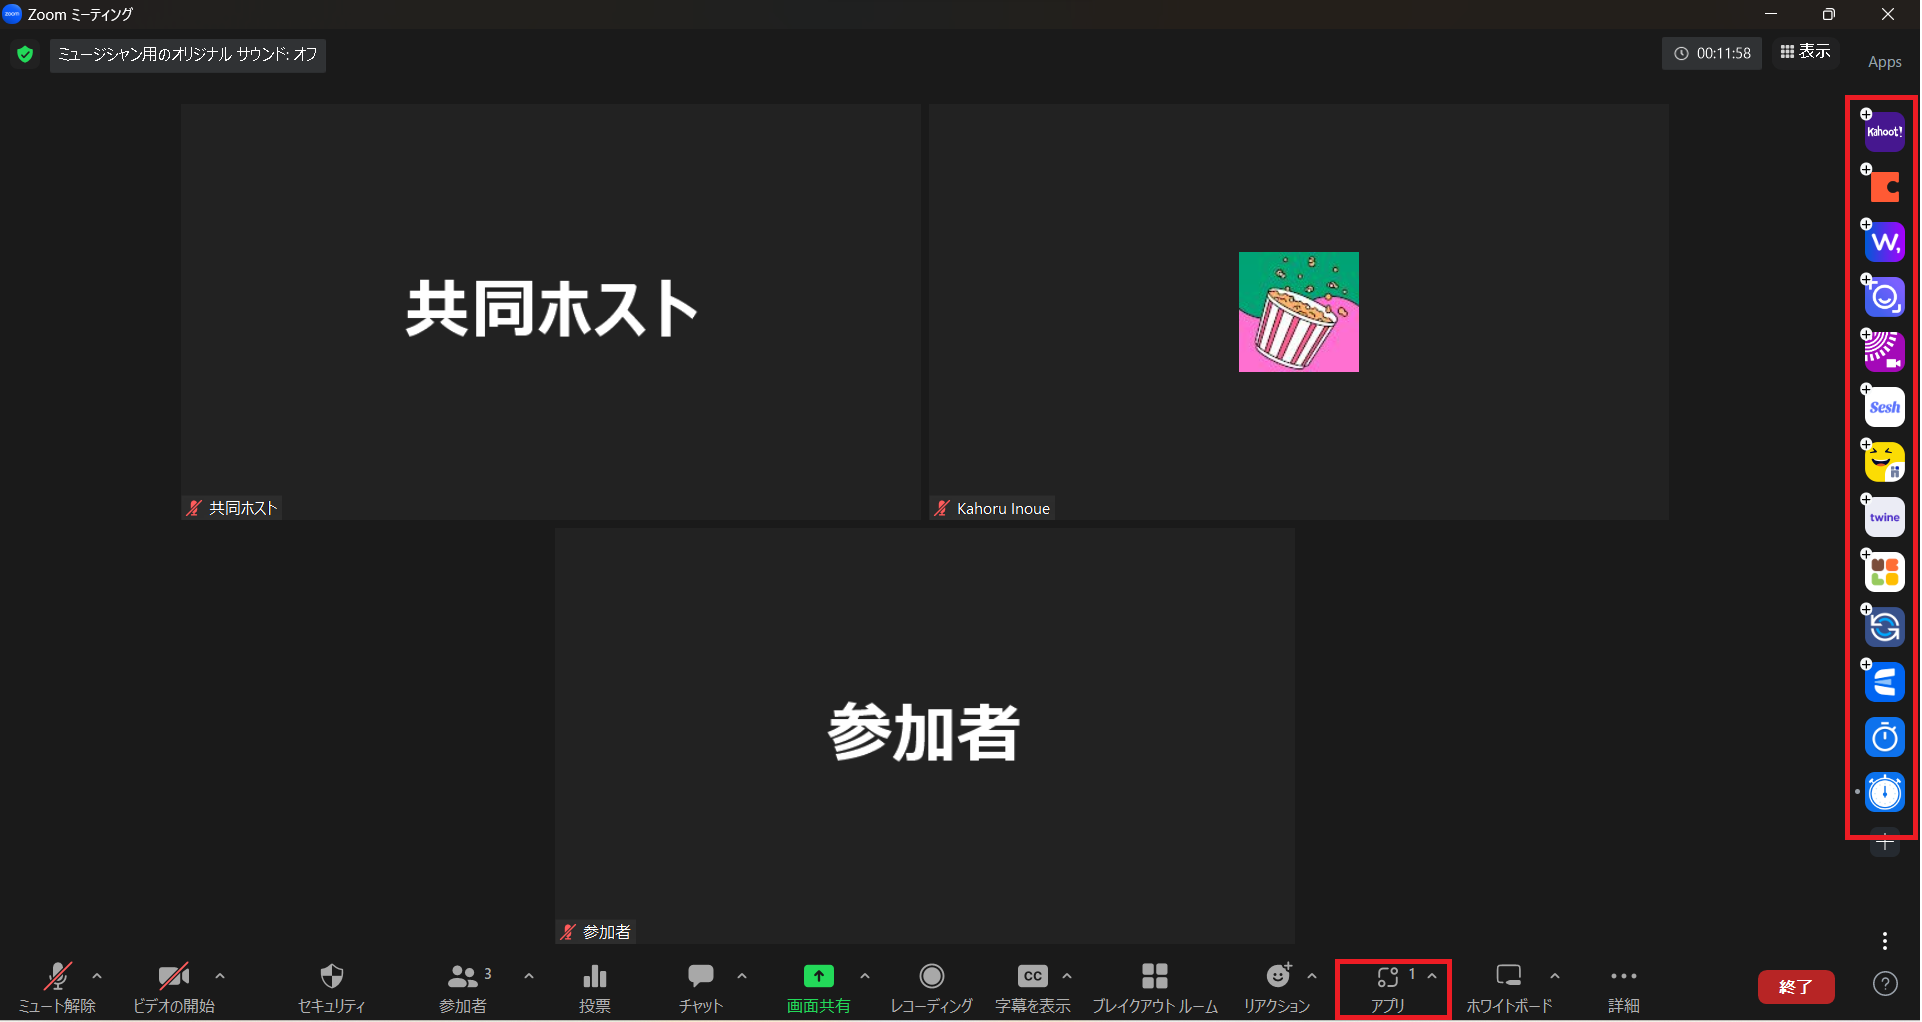Click the green encryption shield icon

25,54
